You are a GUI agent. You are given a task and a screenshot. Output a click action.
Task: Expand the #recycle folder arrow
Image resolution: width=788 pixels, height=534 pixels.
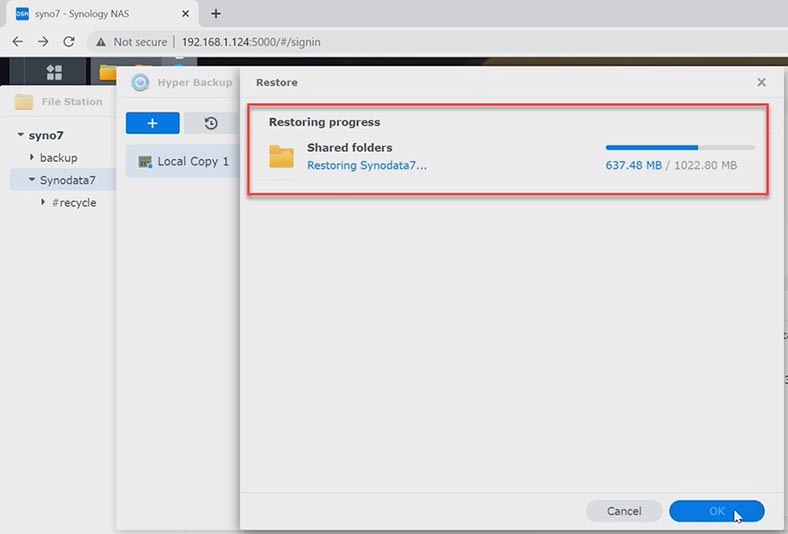(43, 202)
